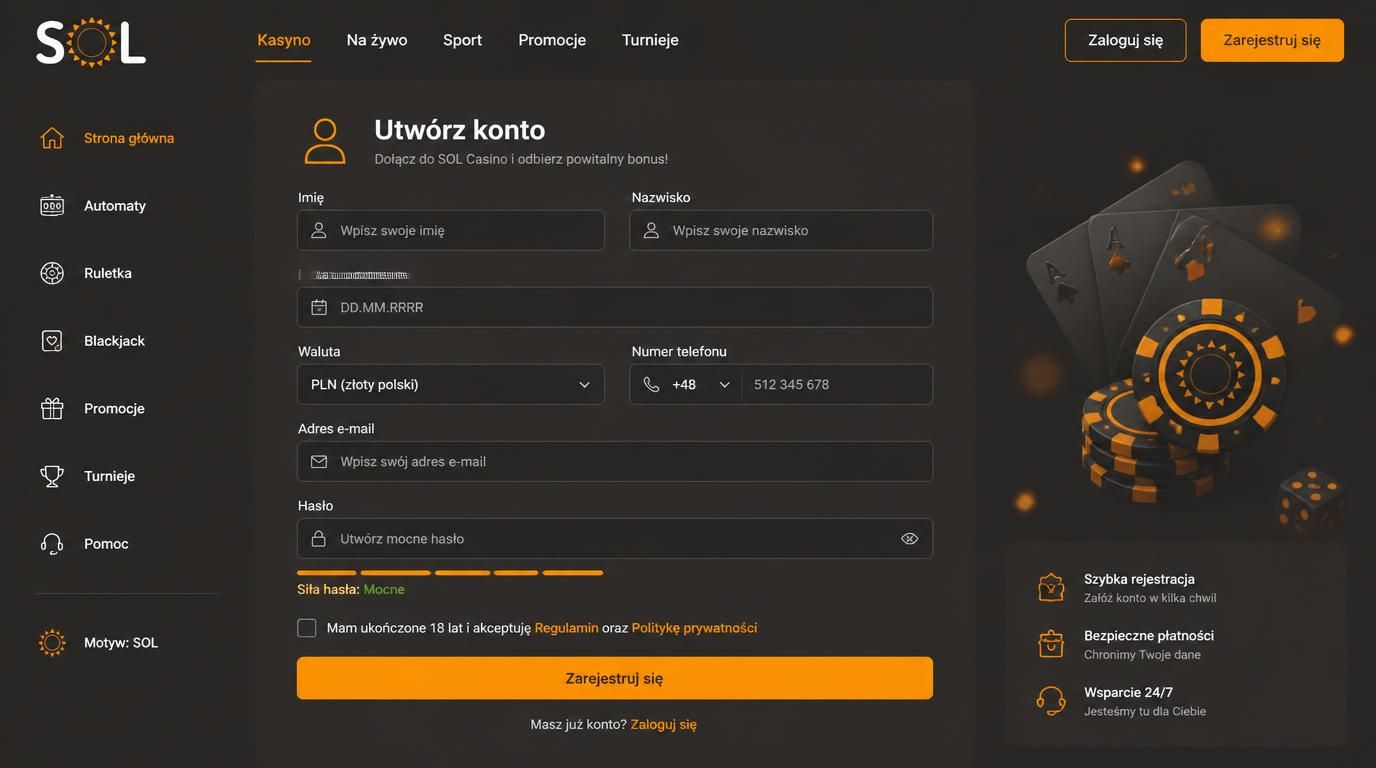Click the Zaloguj się header button
1376x768 pixels.
(1126, 40)
